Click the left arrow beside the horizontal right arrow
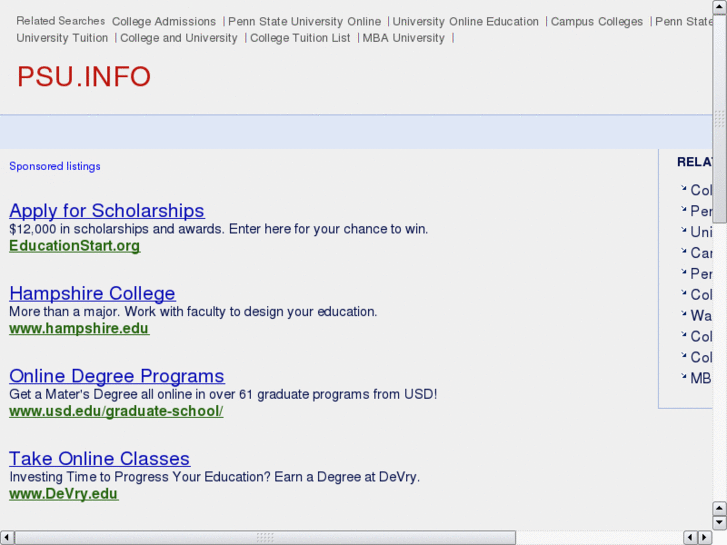The image size is (727, 545). click(x=690, y=538)
